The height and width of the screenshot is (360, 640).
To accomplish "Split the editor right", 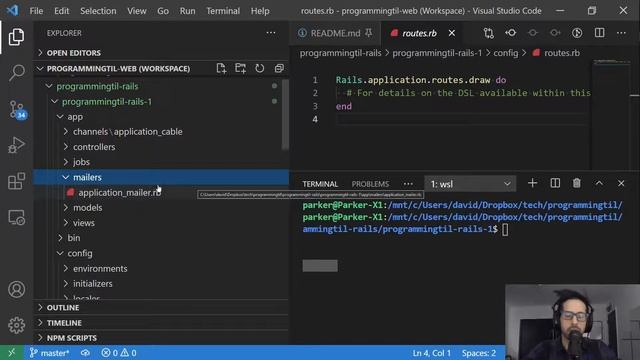I will (599, 33).
